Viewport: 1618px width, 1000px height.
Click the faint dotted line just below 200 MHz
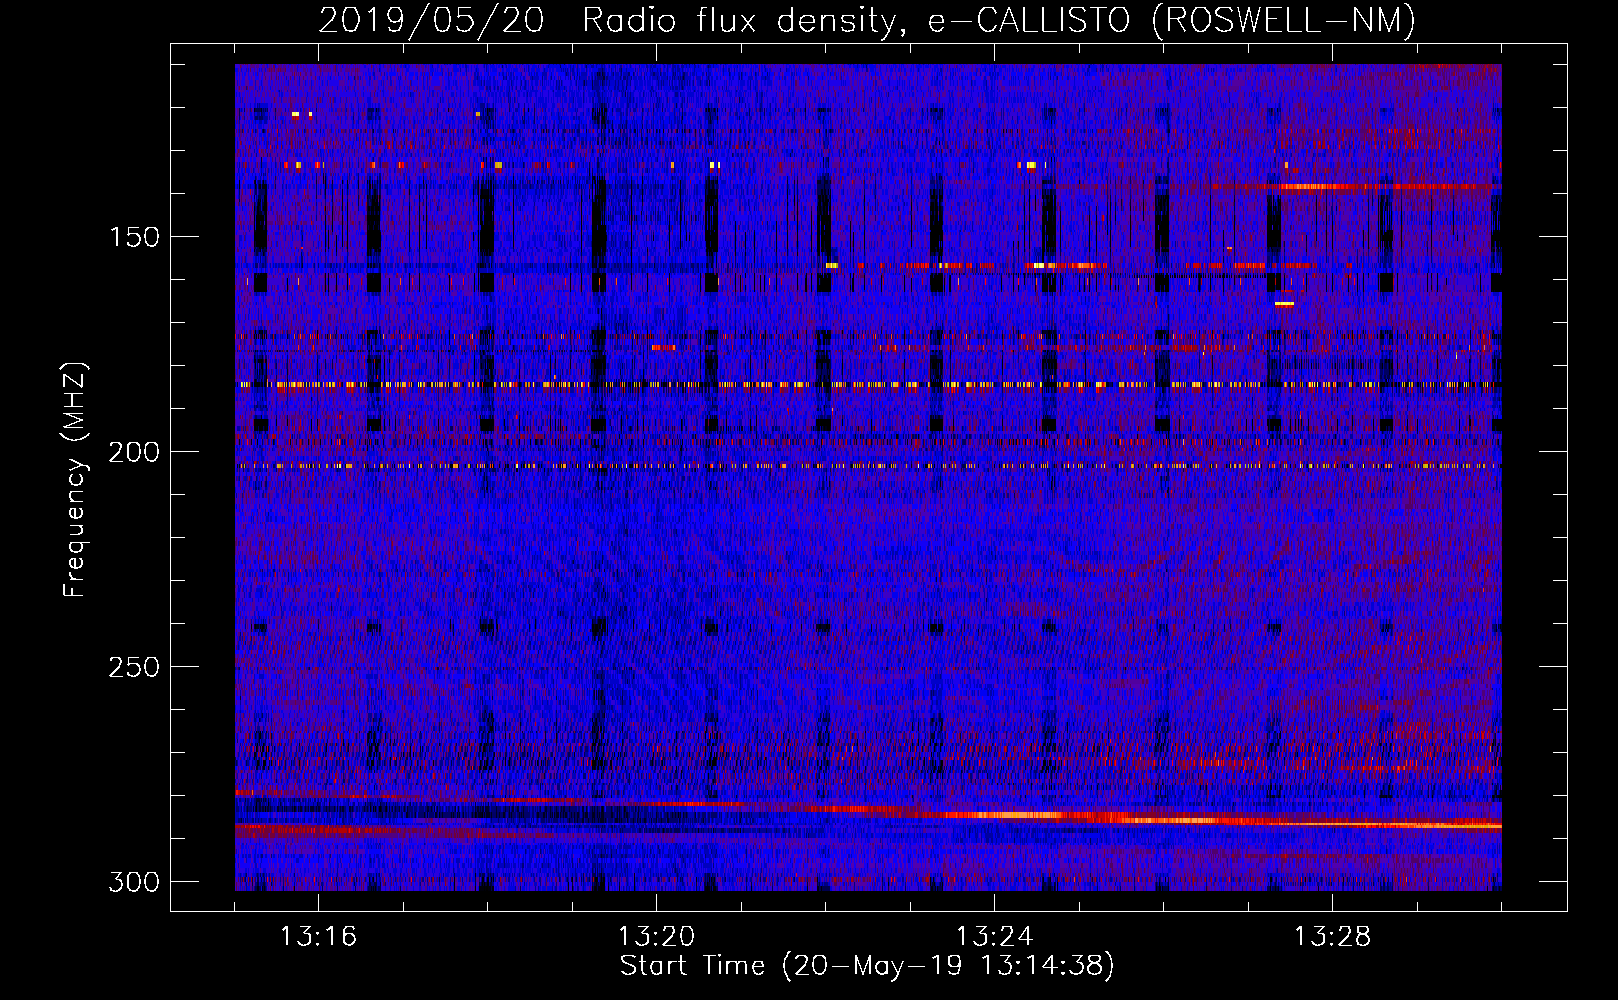(800, 466)
